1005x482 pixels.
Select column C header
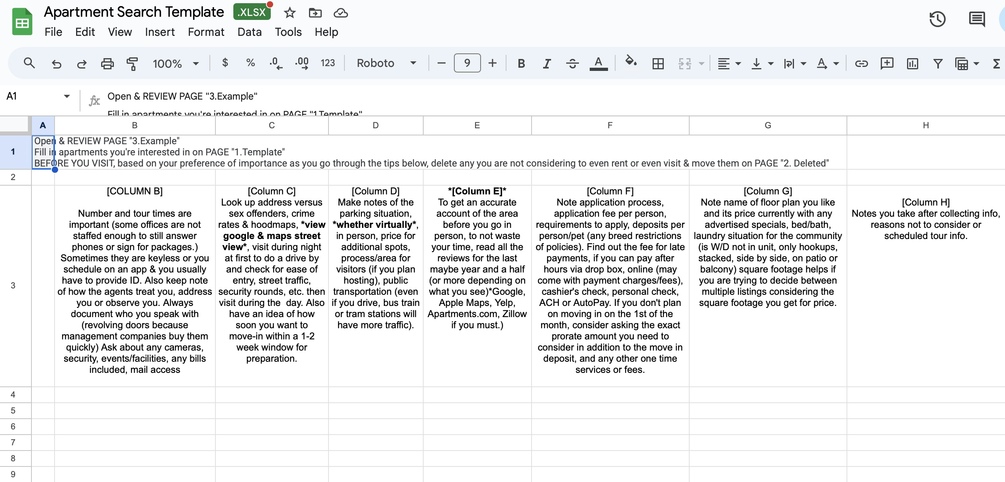pos(272,126)
